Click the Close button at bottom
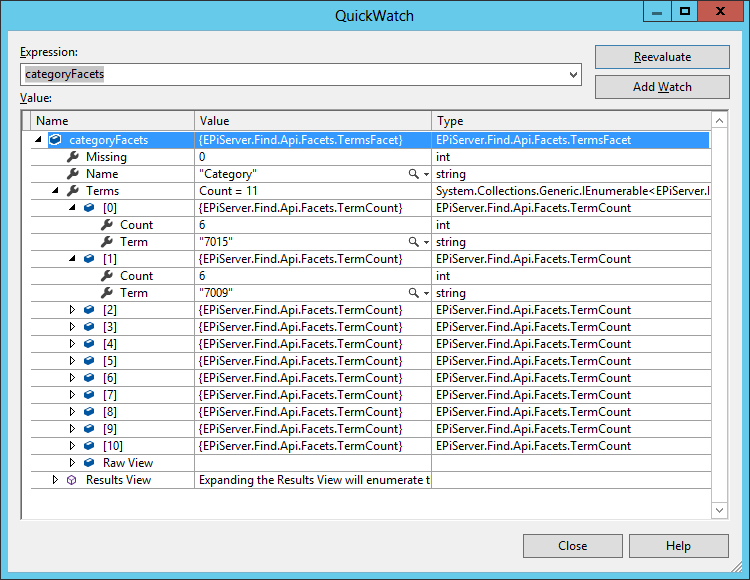 point(572,546)
